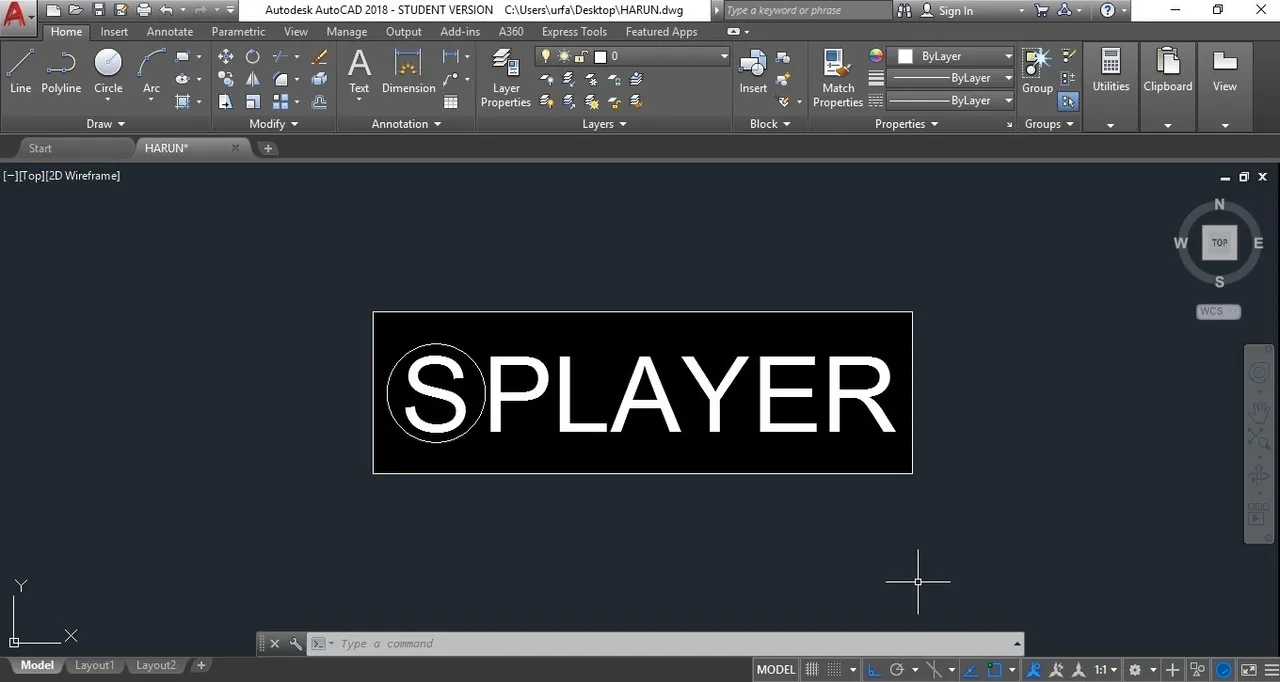The width and height of the screenshot is (1280, 682).
Task: Click the Insert block tool
Action: click(753, 71)
